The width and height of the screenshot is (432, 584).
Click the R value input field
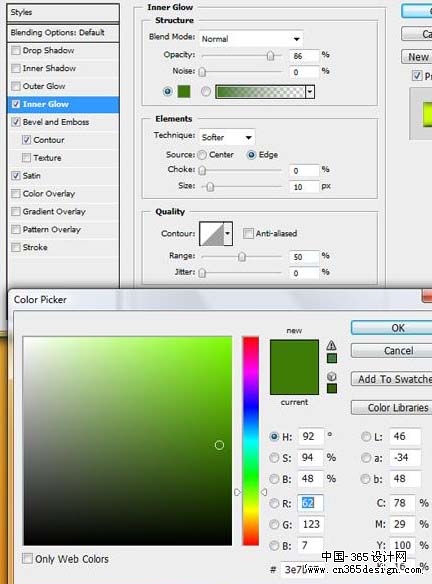click(x=311, y=503)
